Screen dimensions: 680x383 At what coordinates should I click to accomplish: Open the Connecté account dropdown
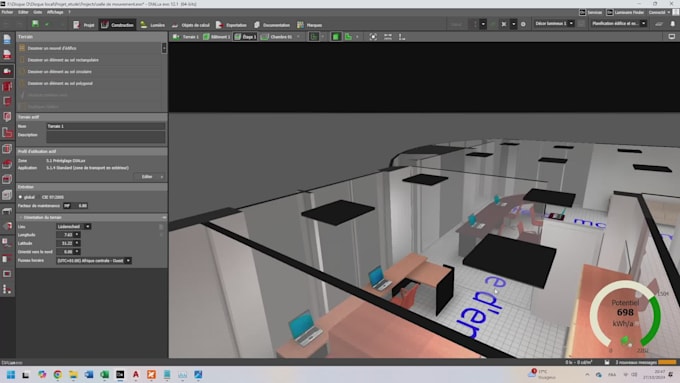point(659,12)
